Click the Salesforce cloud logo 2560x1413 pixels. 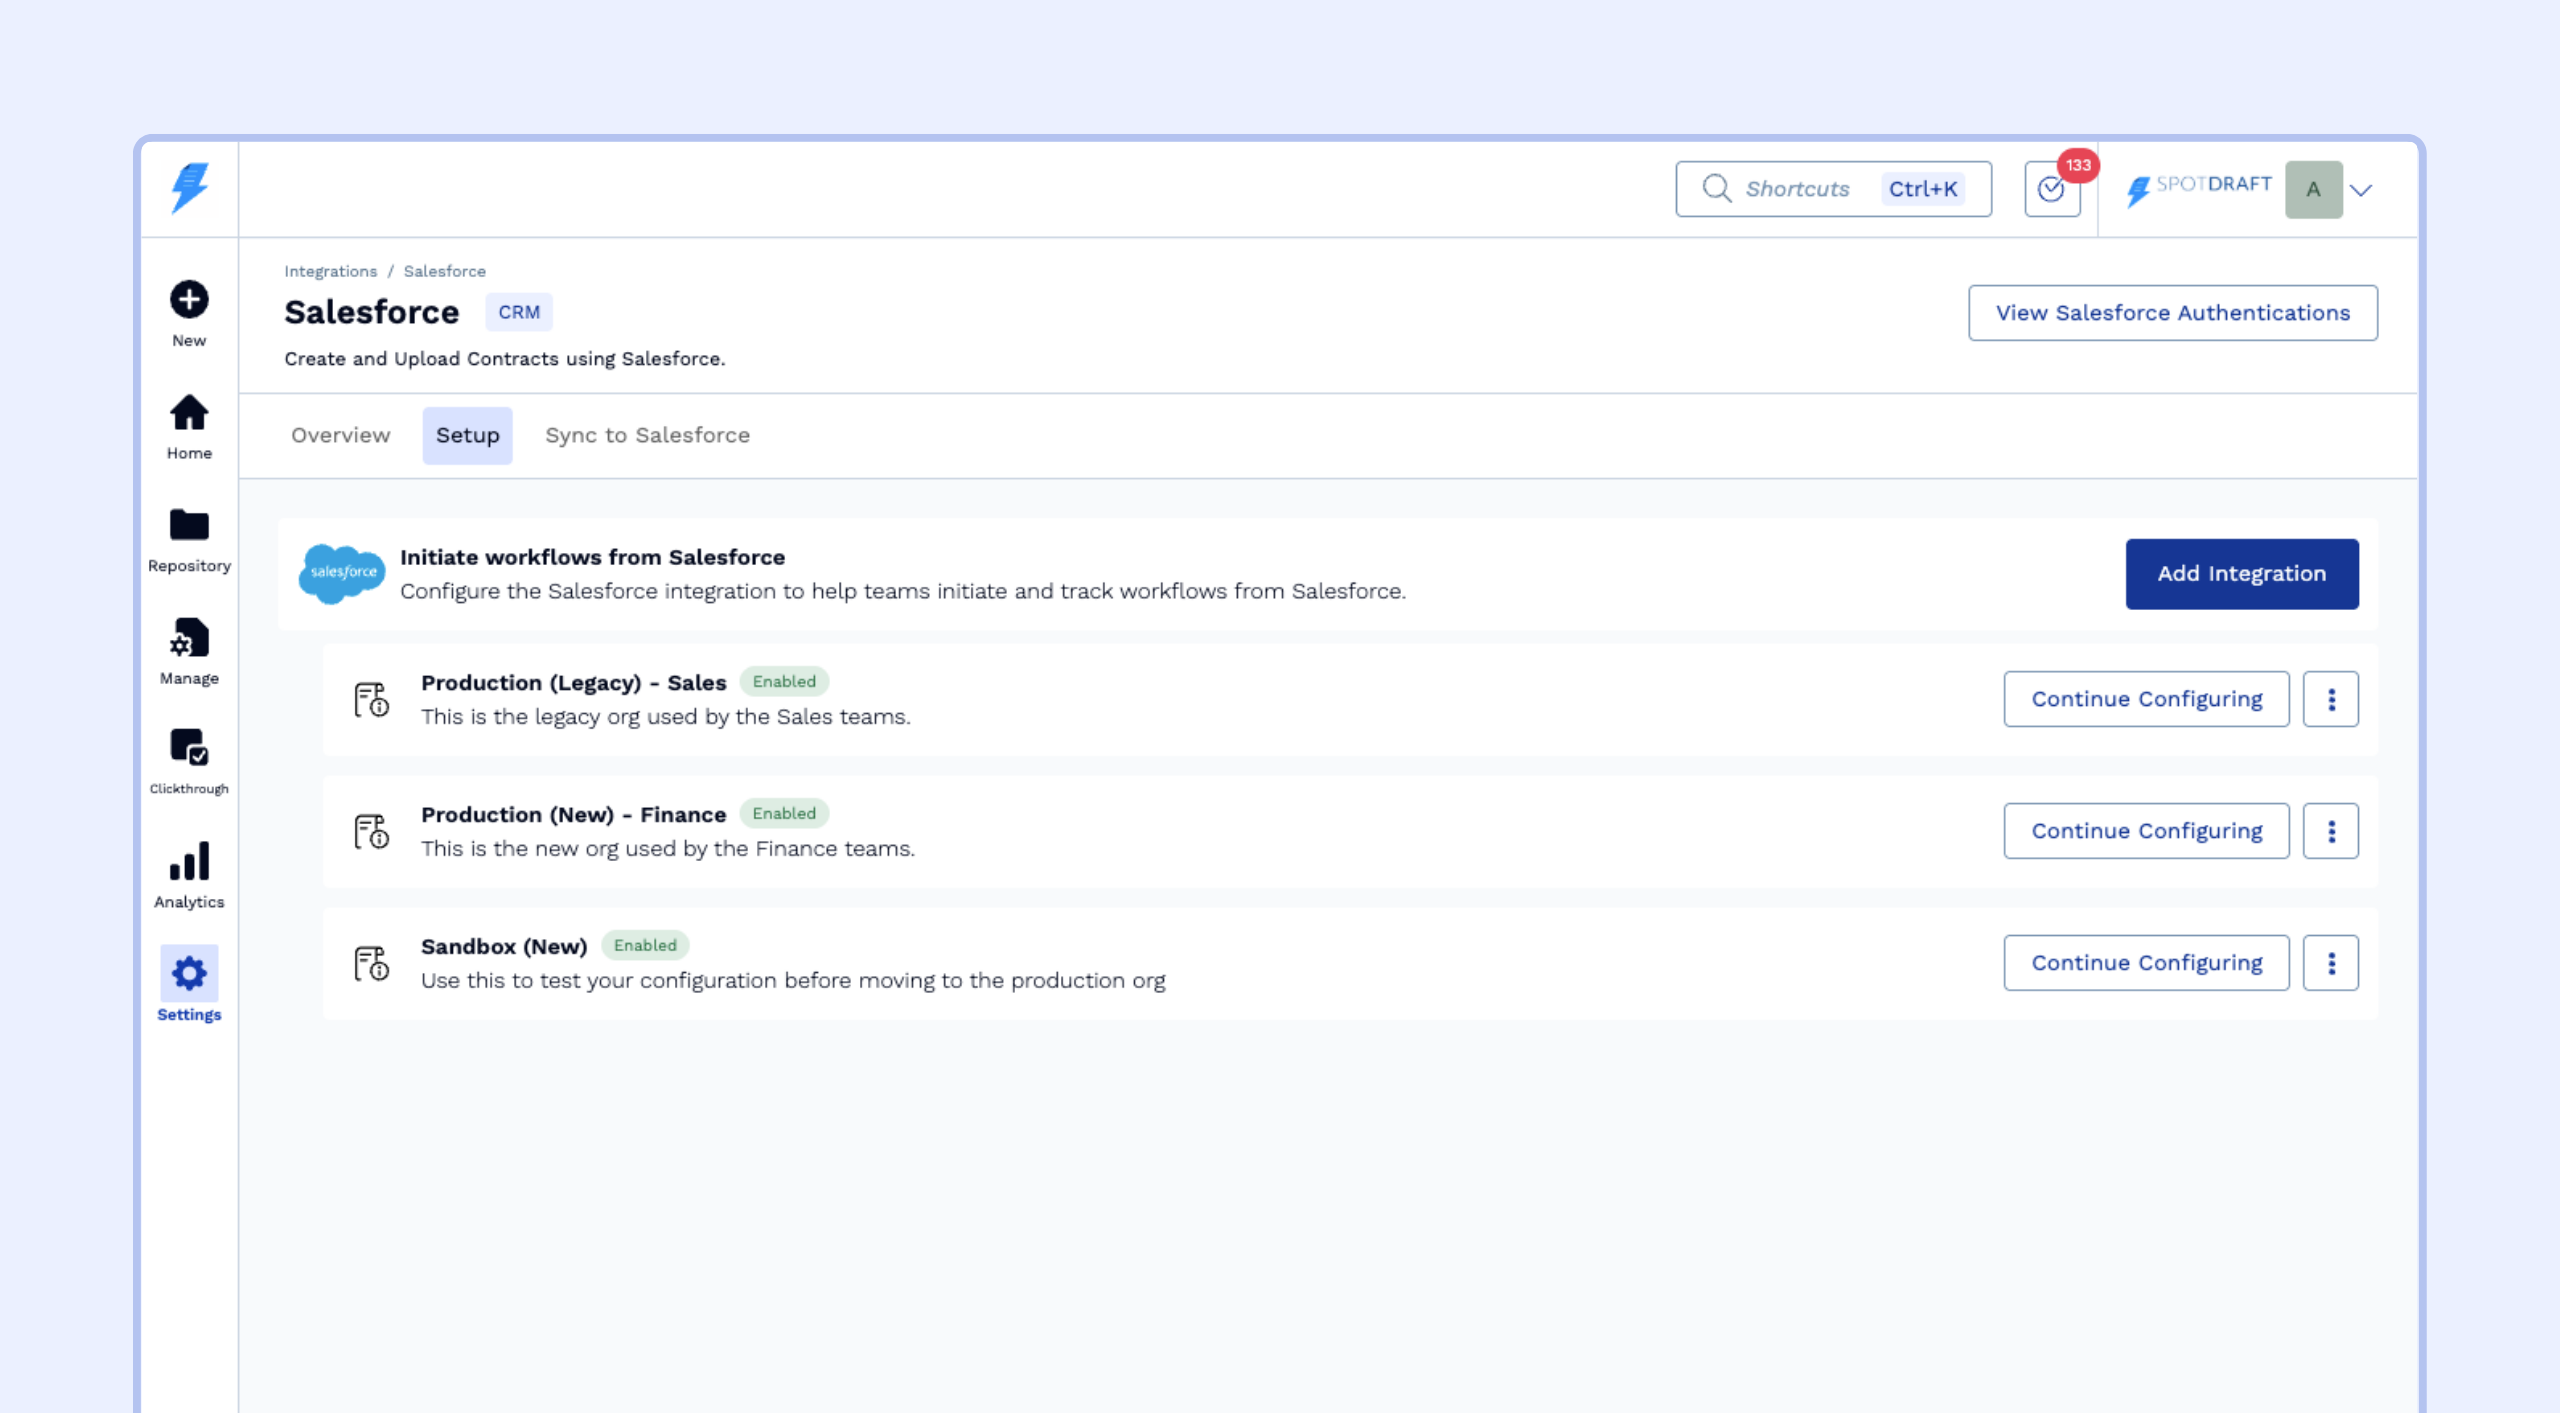tap(342, 573)
